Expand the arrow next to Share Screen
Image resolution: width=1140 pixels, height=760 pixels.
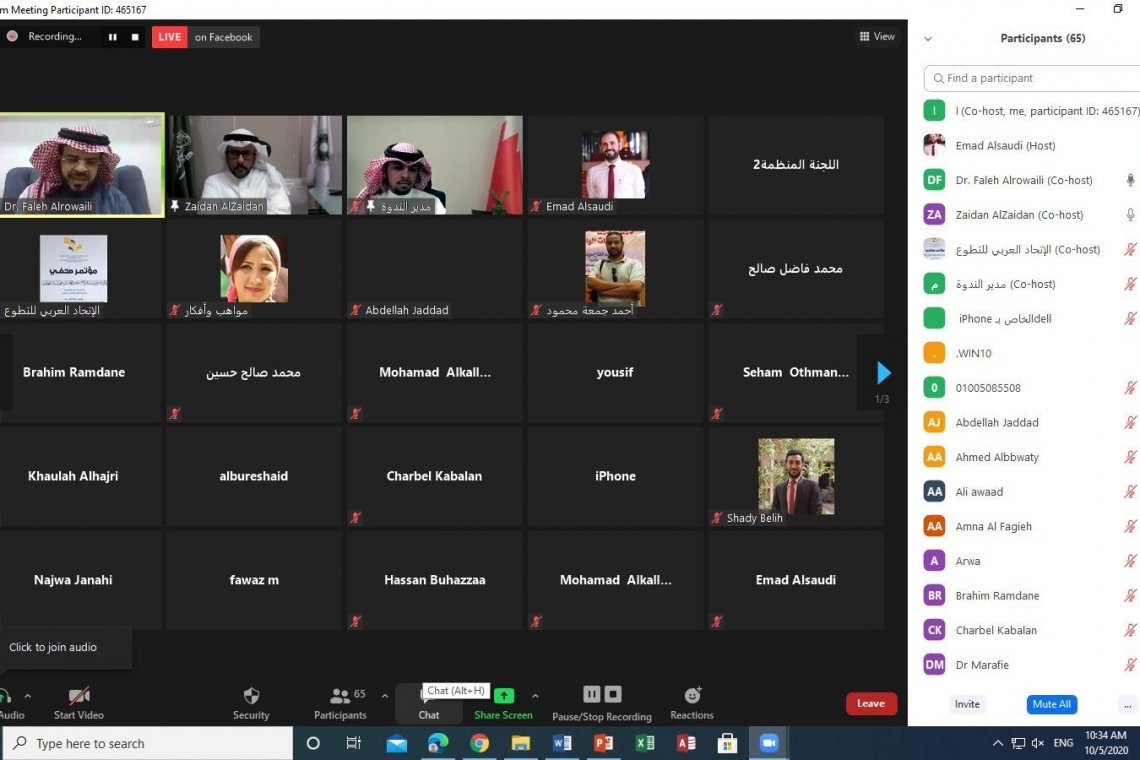click(535, 696)
